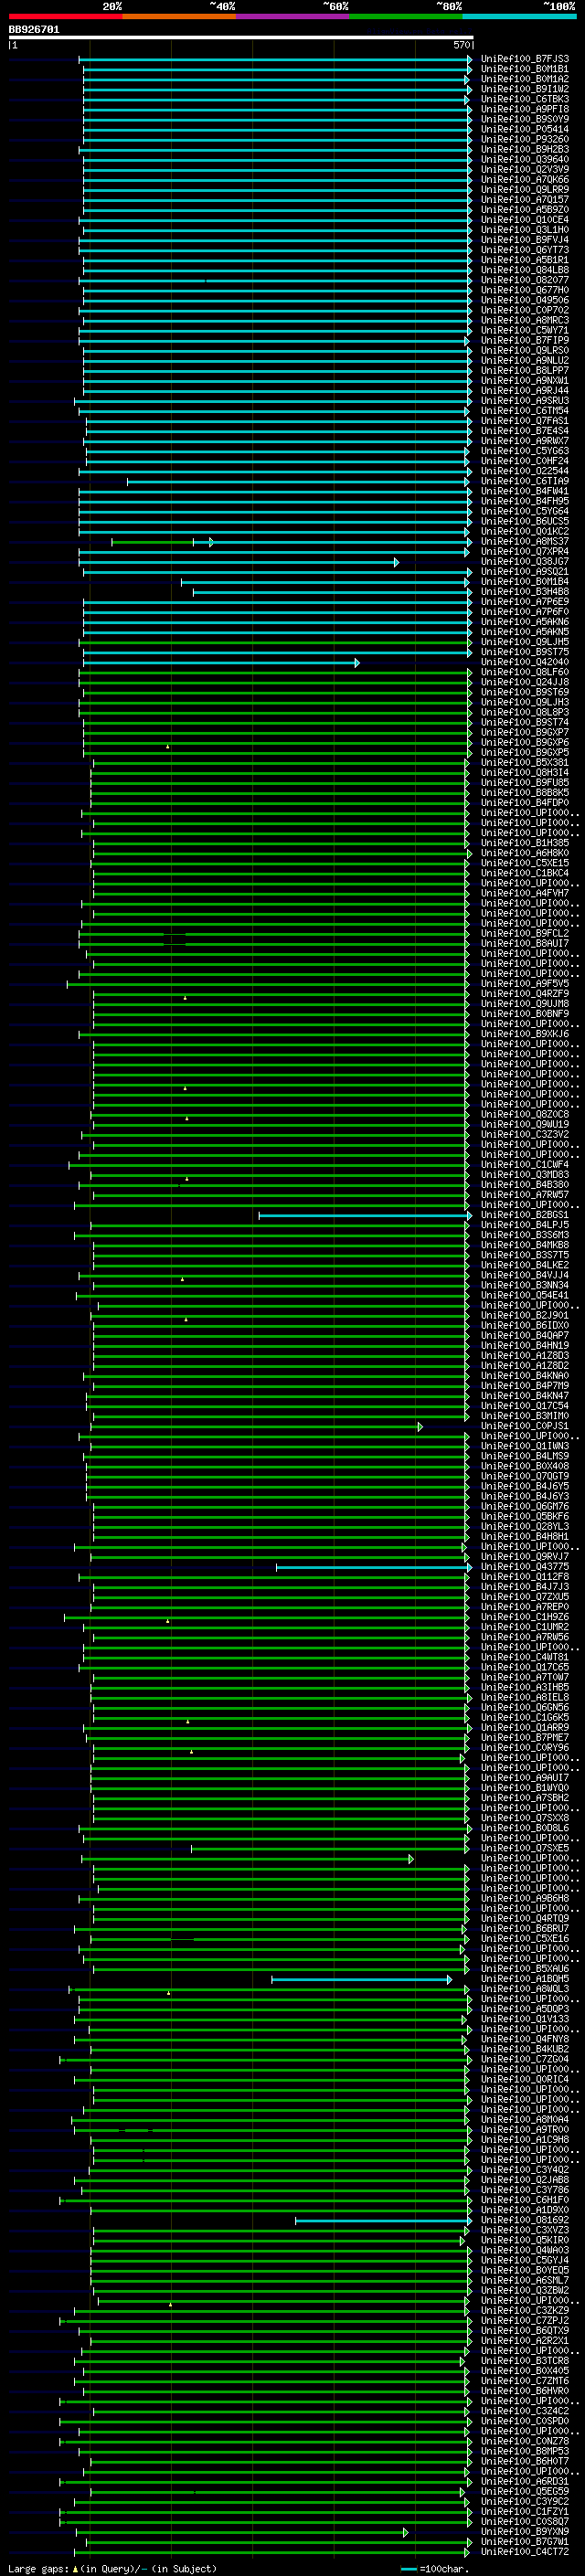Click the orange ~40% identity legend bar
The height and width of the screenshot is (2576, 585).
(179, 16)
